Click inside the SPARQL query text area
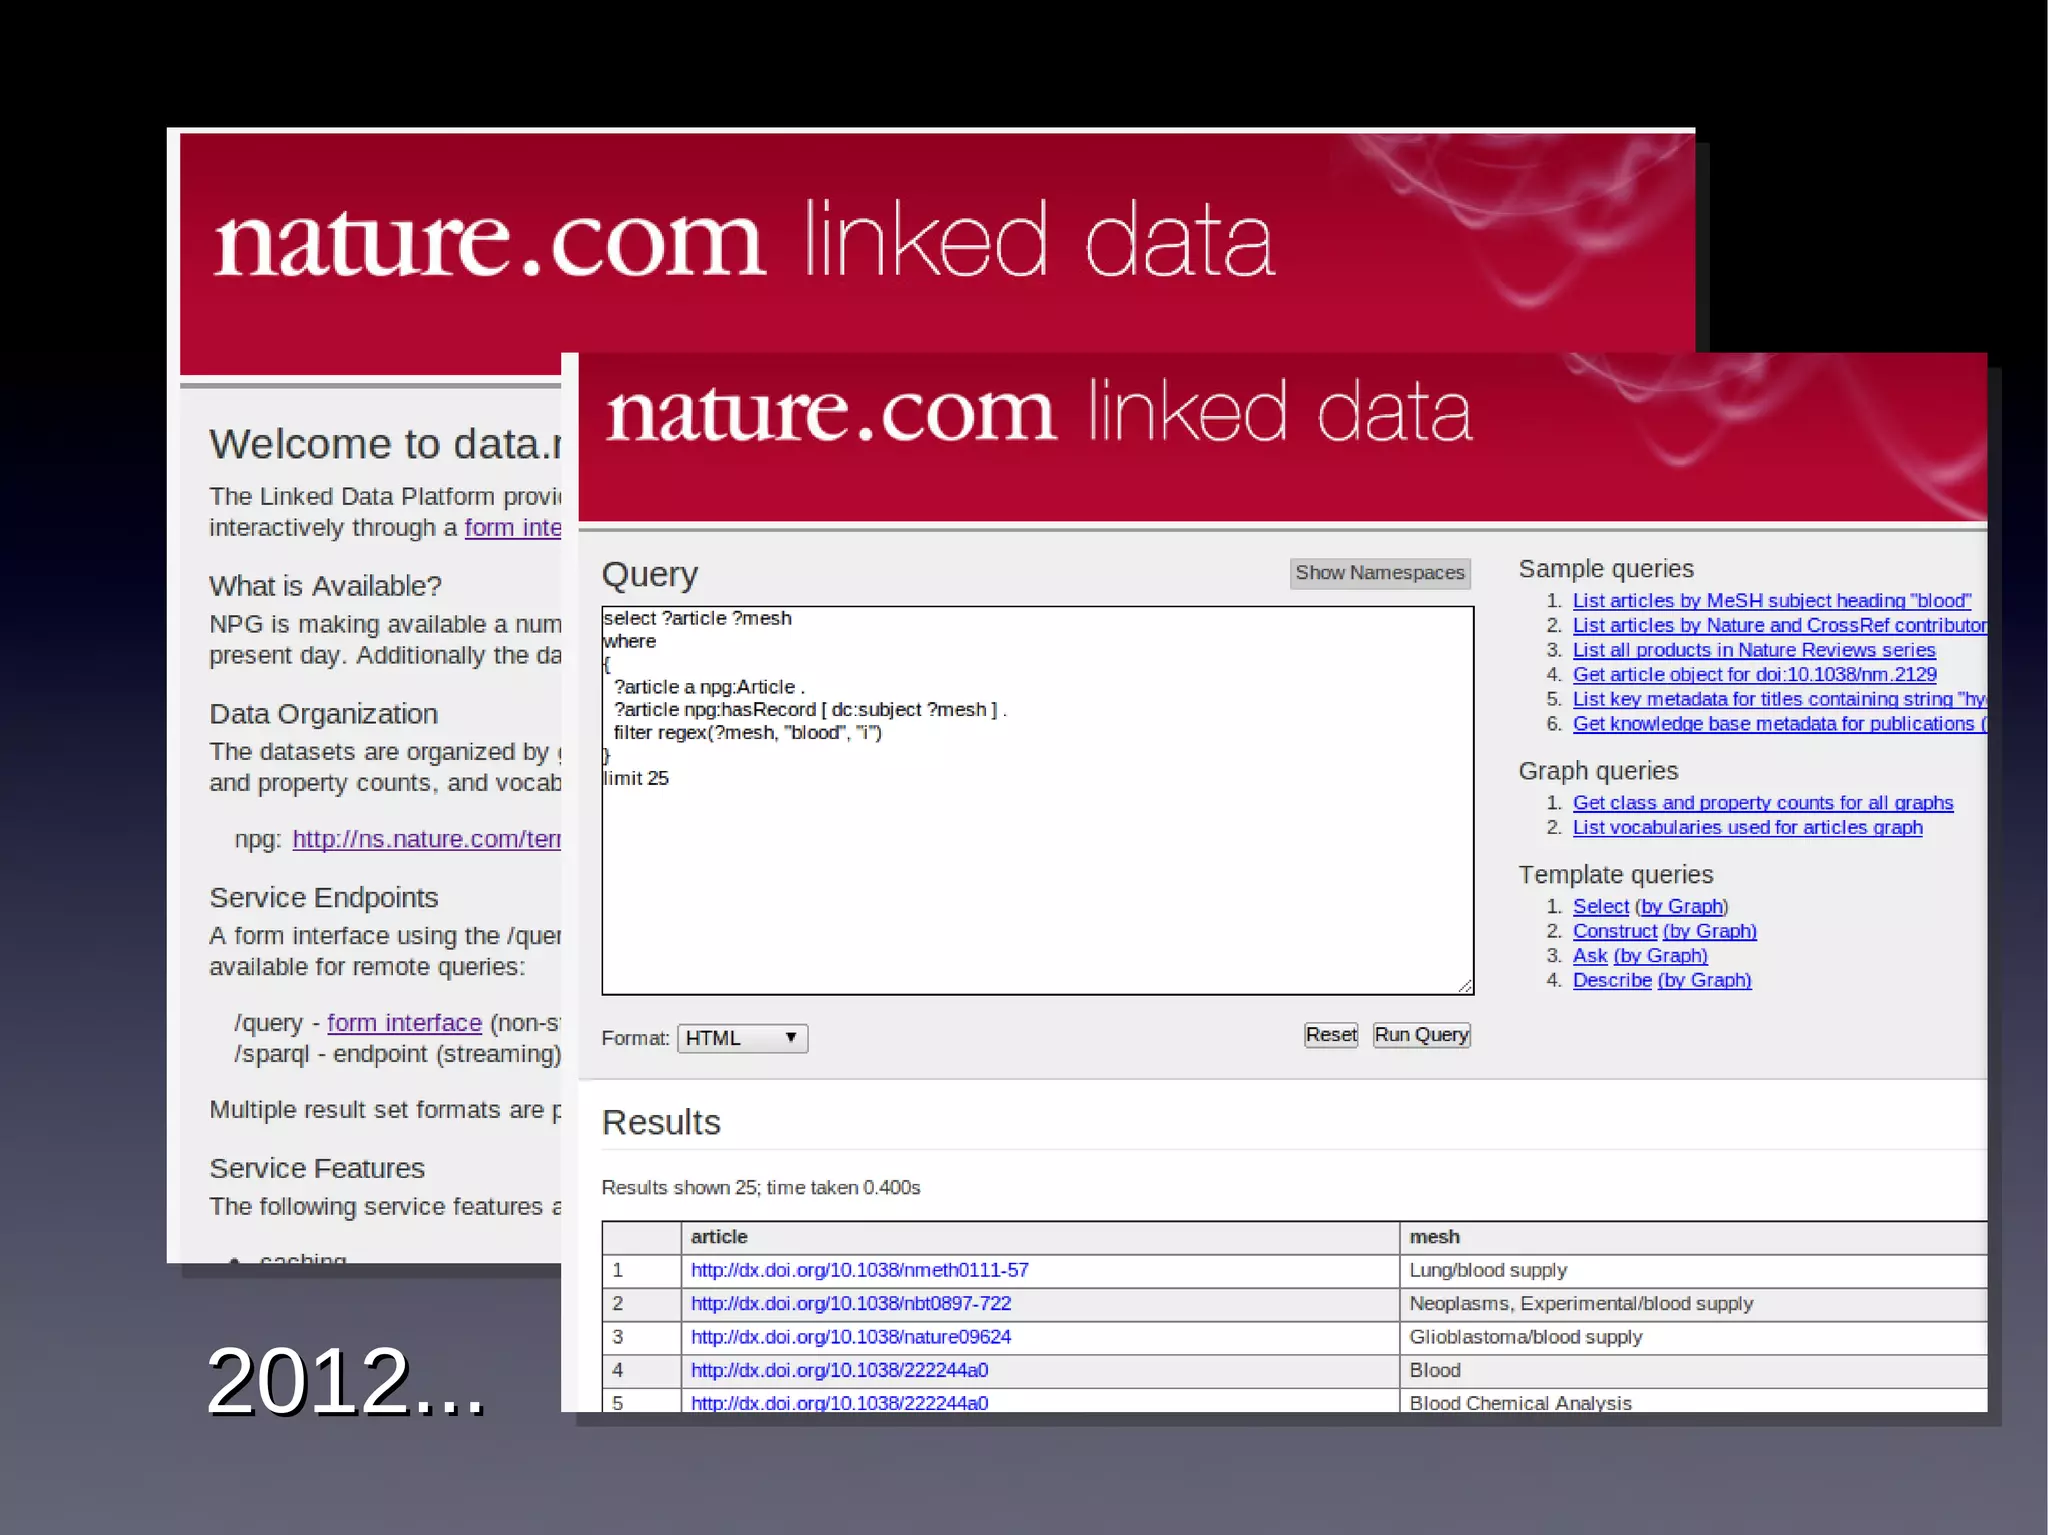 point(1037,880)
